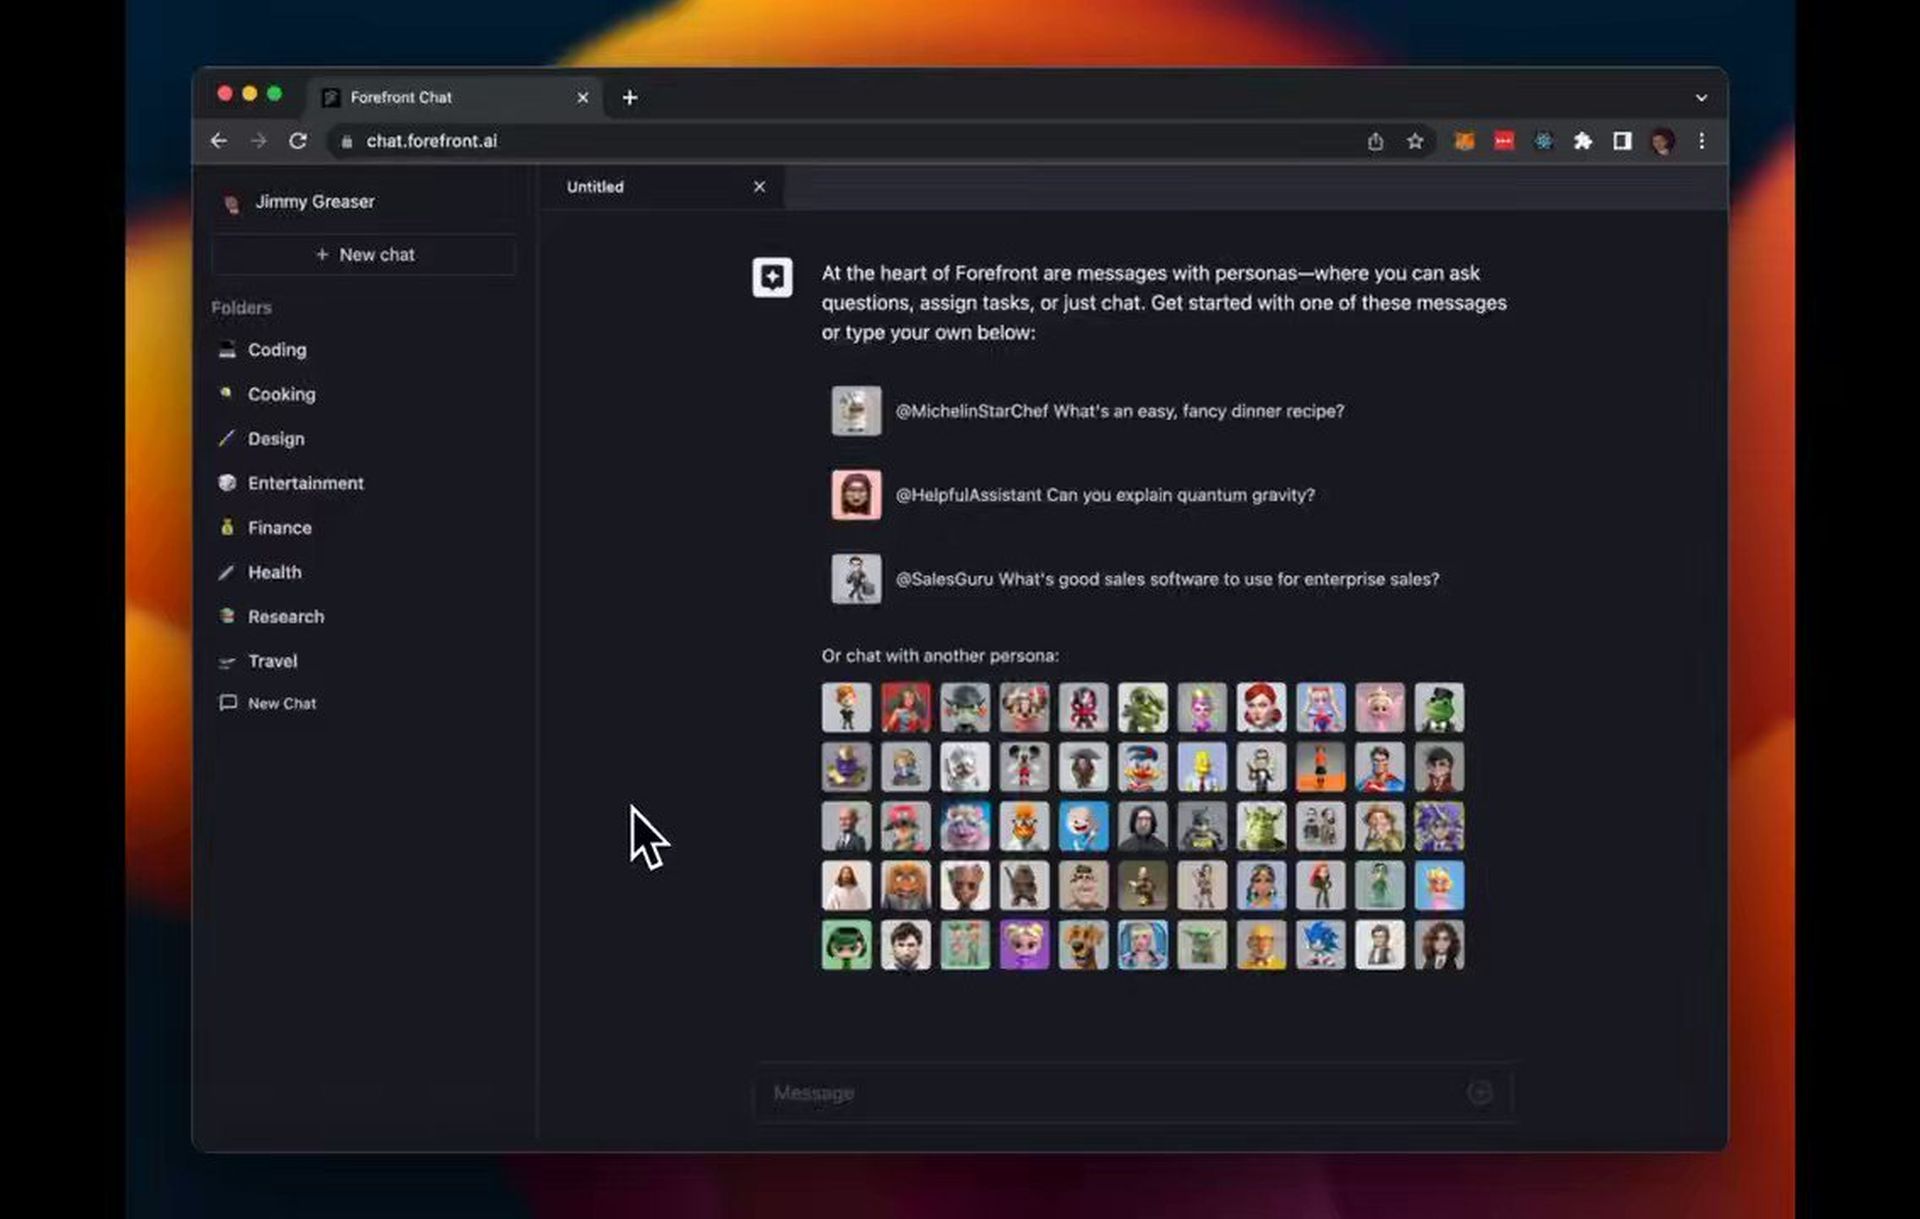Click the HelpfulAssistant persona icon

click(855, 493)
